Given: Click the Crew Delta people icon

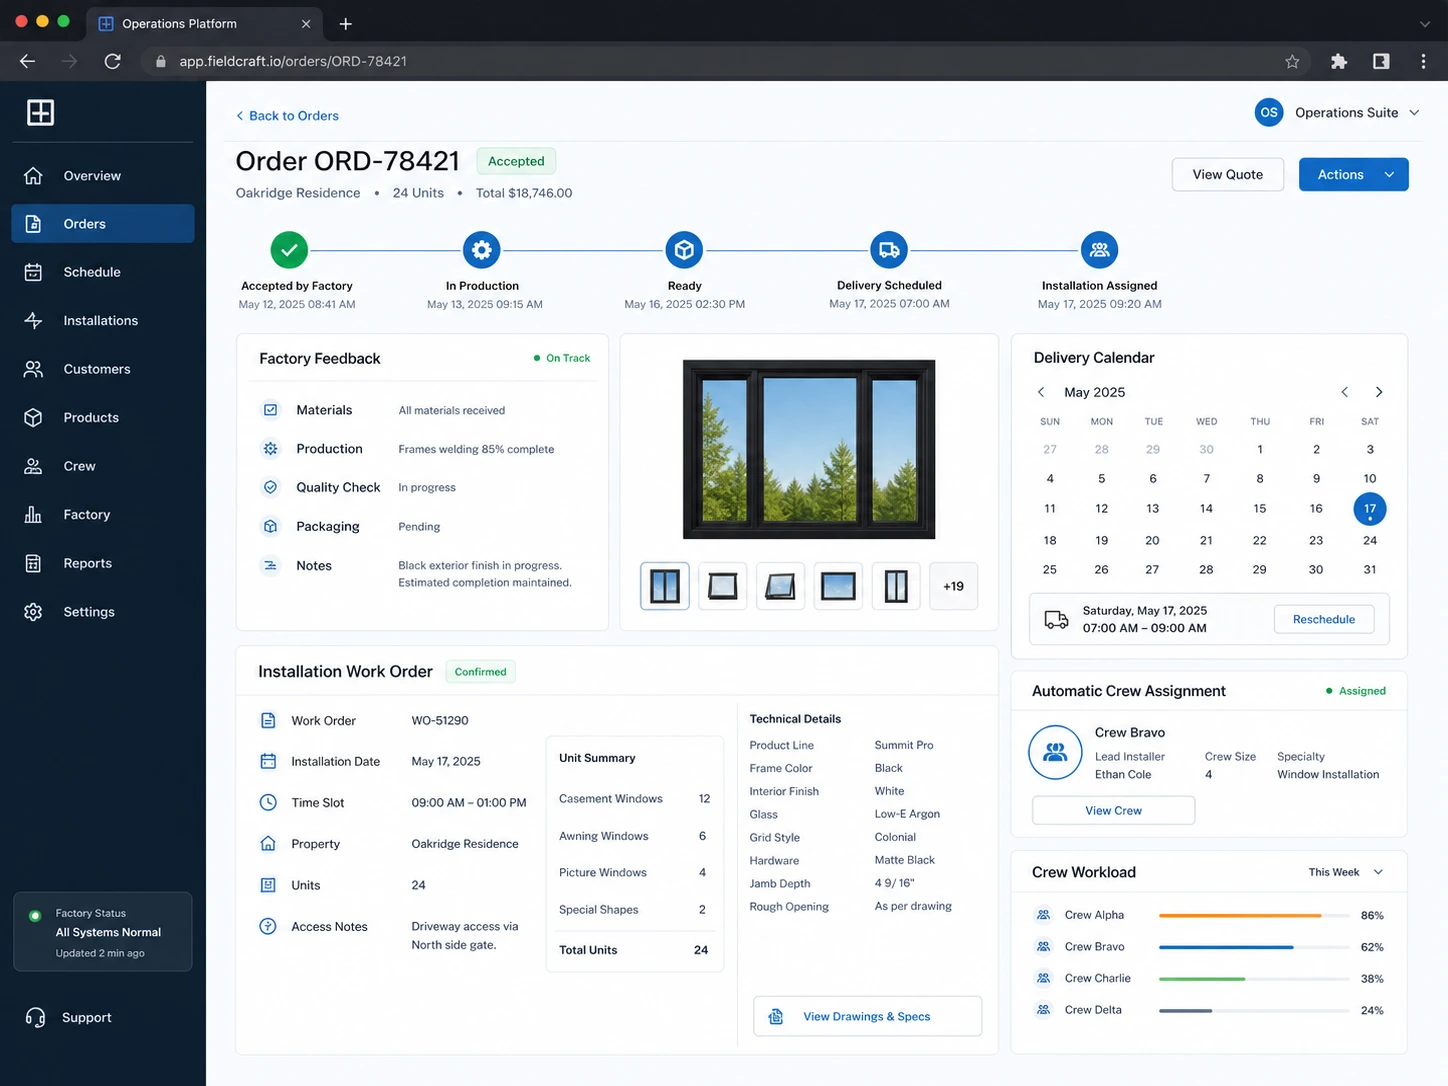Looking at the screenshot, I should [x=1043, y=1010].
